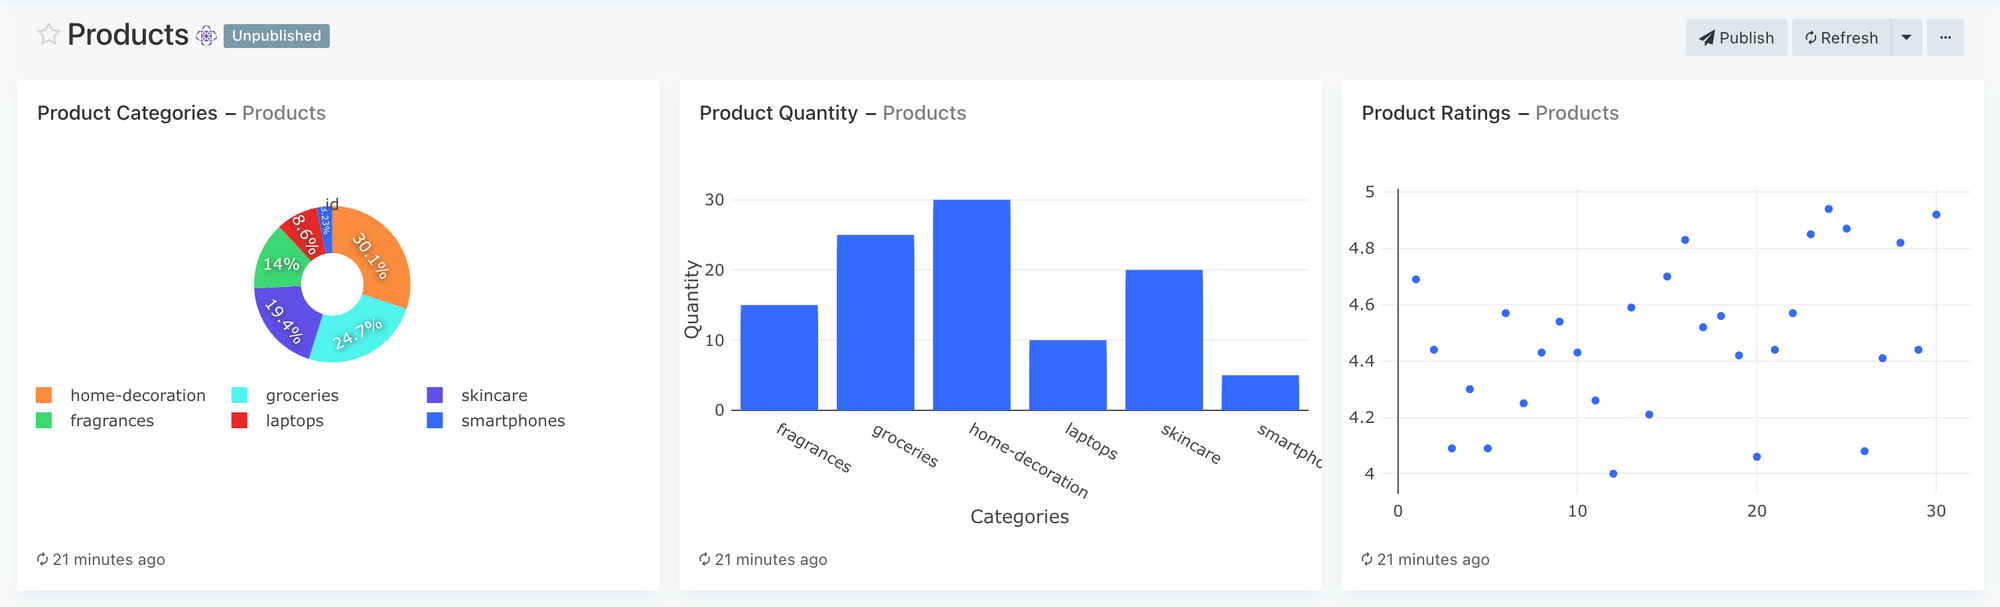
Task: Star the Products dashboard
Action: 46,35
